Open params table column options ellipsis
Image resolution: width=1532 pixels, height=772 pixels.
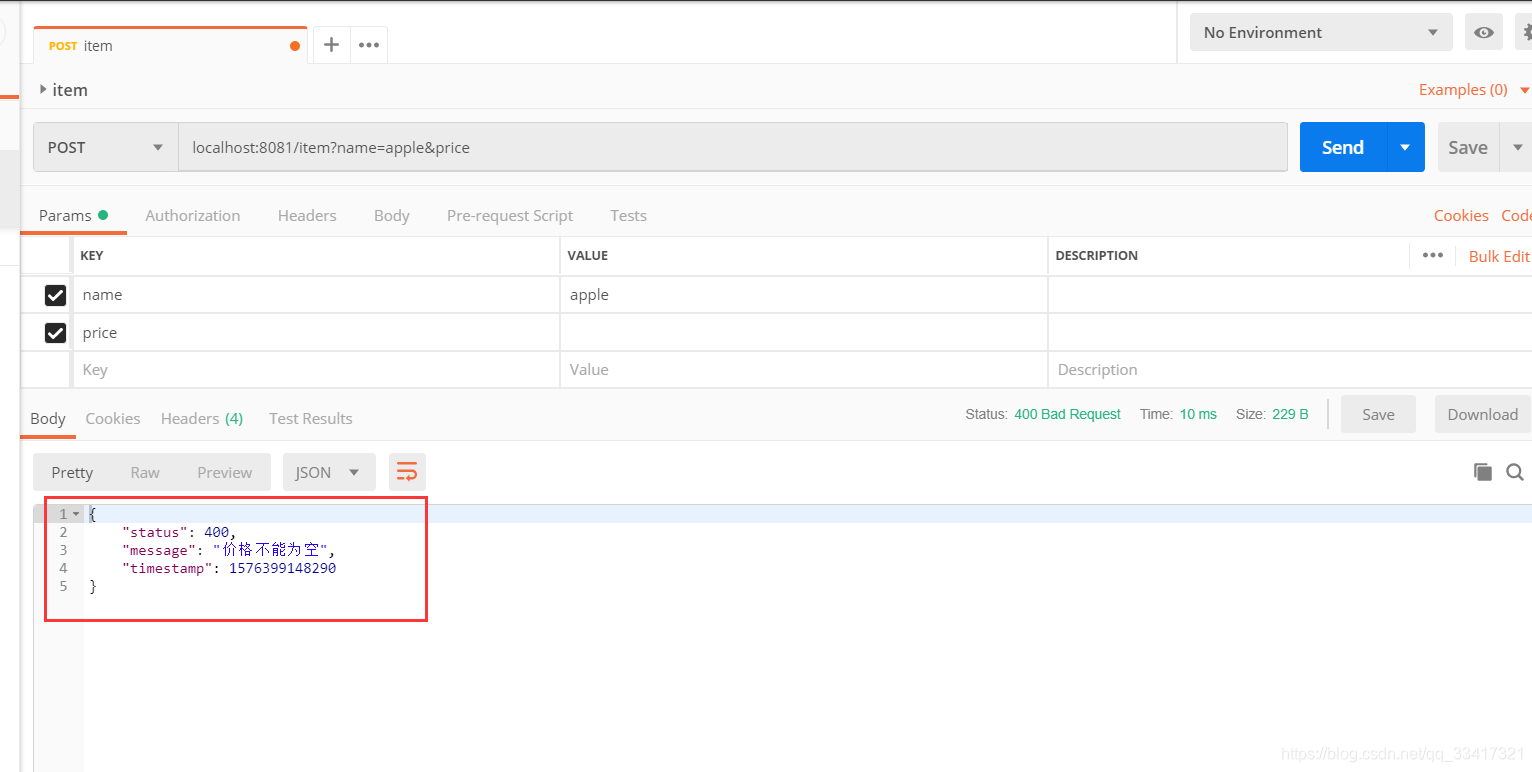(x=1433, y=255)
